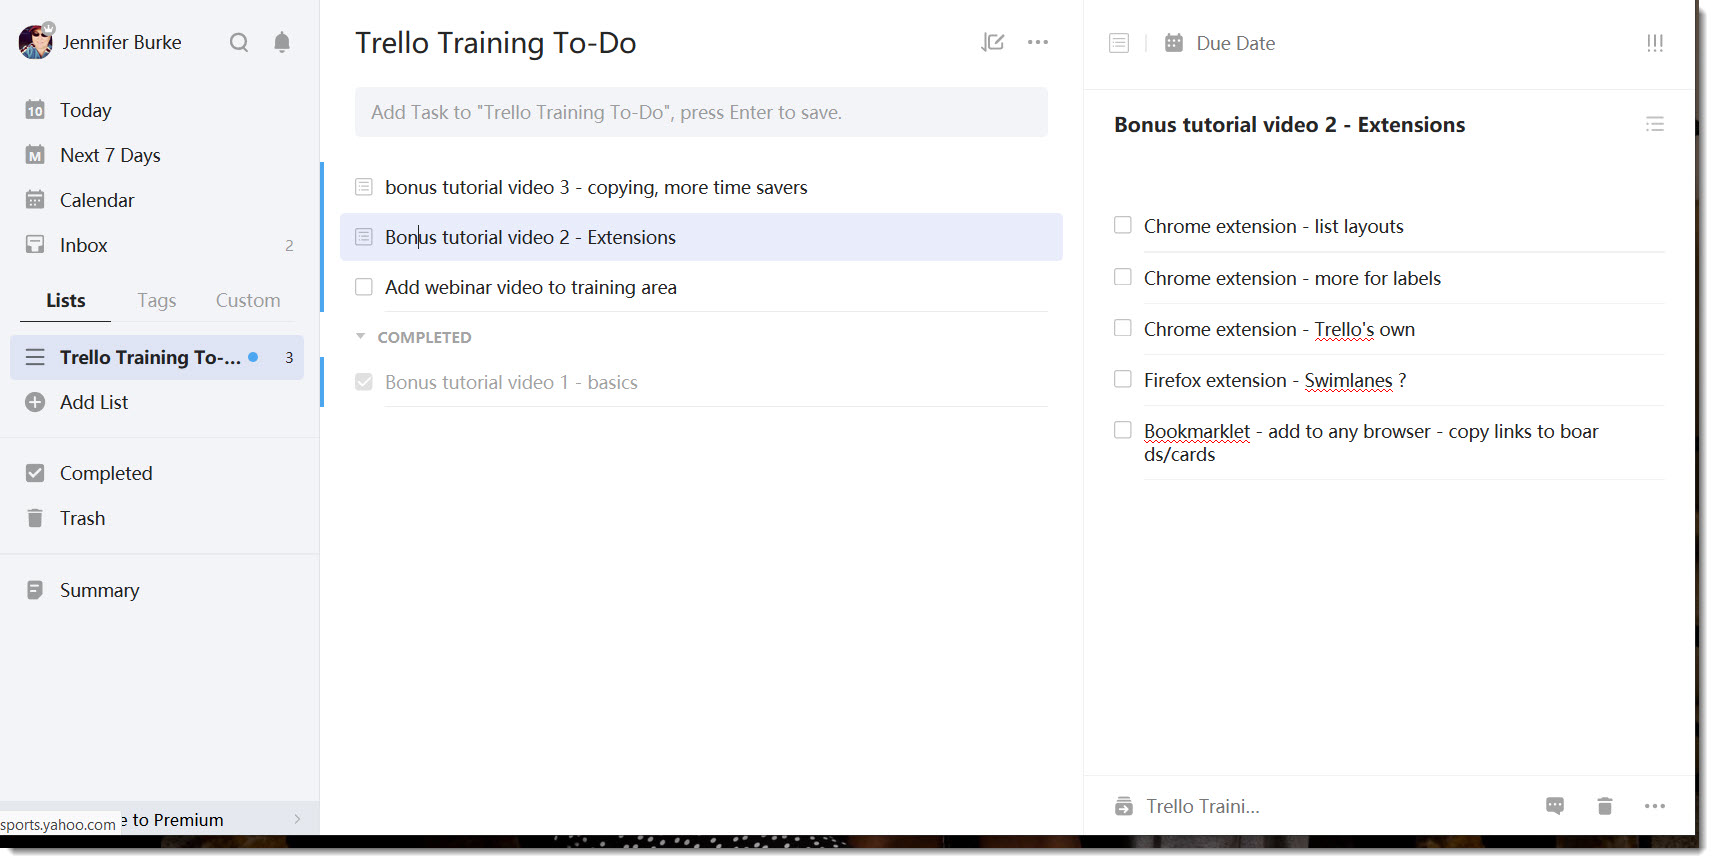This screenshot has height=863, width=1714.
Task: Click the detail title Bonus tutorial video 2 - Extensions
Action: click(x=1290, y=125)
